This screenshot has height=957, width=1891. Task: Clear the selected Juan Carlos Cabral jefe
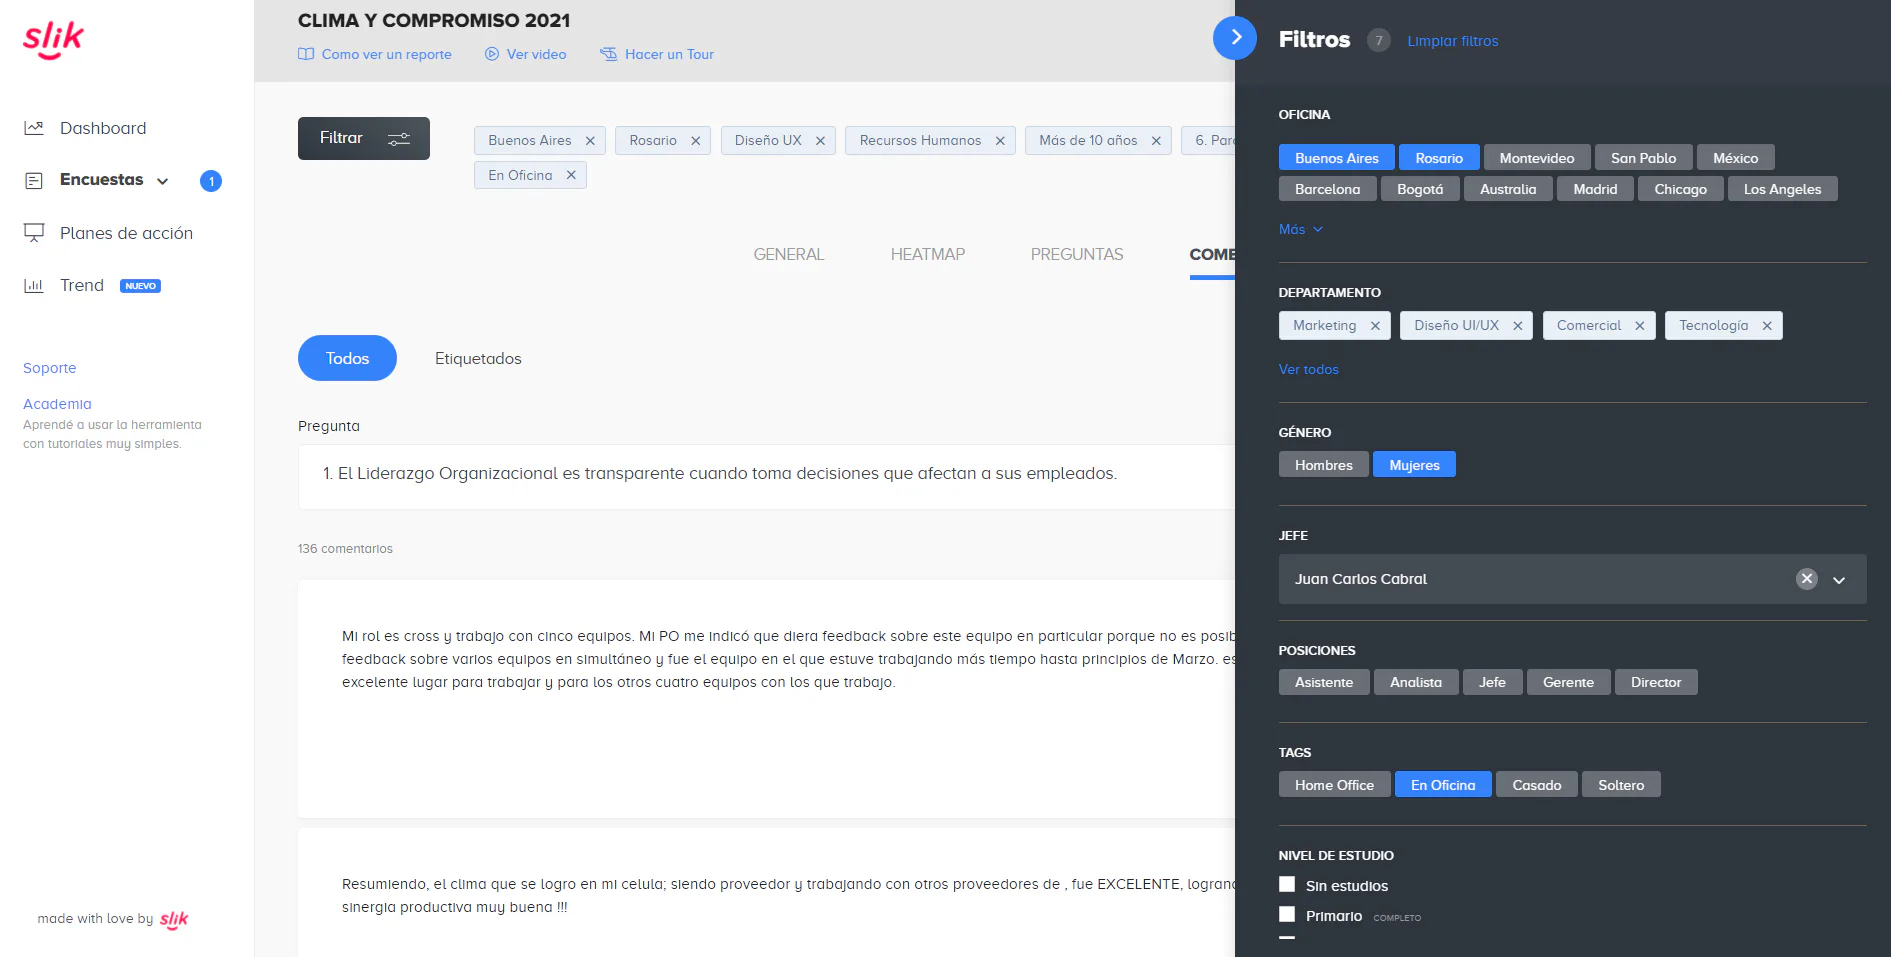point(1807,579)
